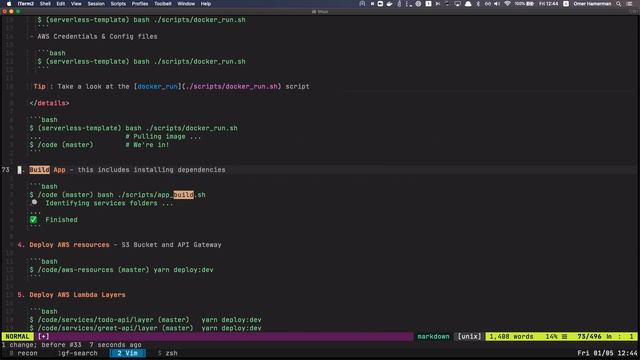The width and height of the screenshot is (640, 360).
Task: Click the Tip label text
Action: pos(40,87)
